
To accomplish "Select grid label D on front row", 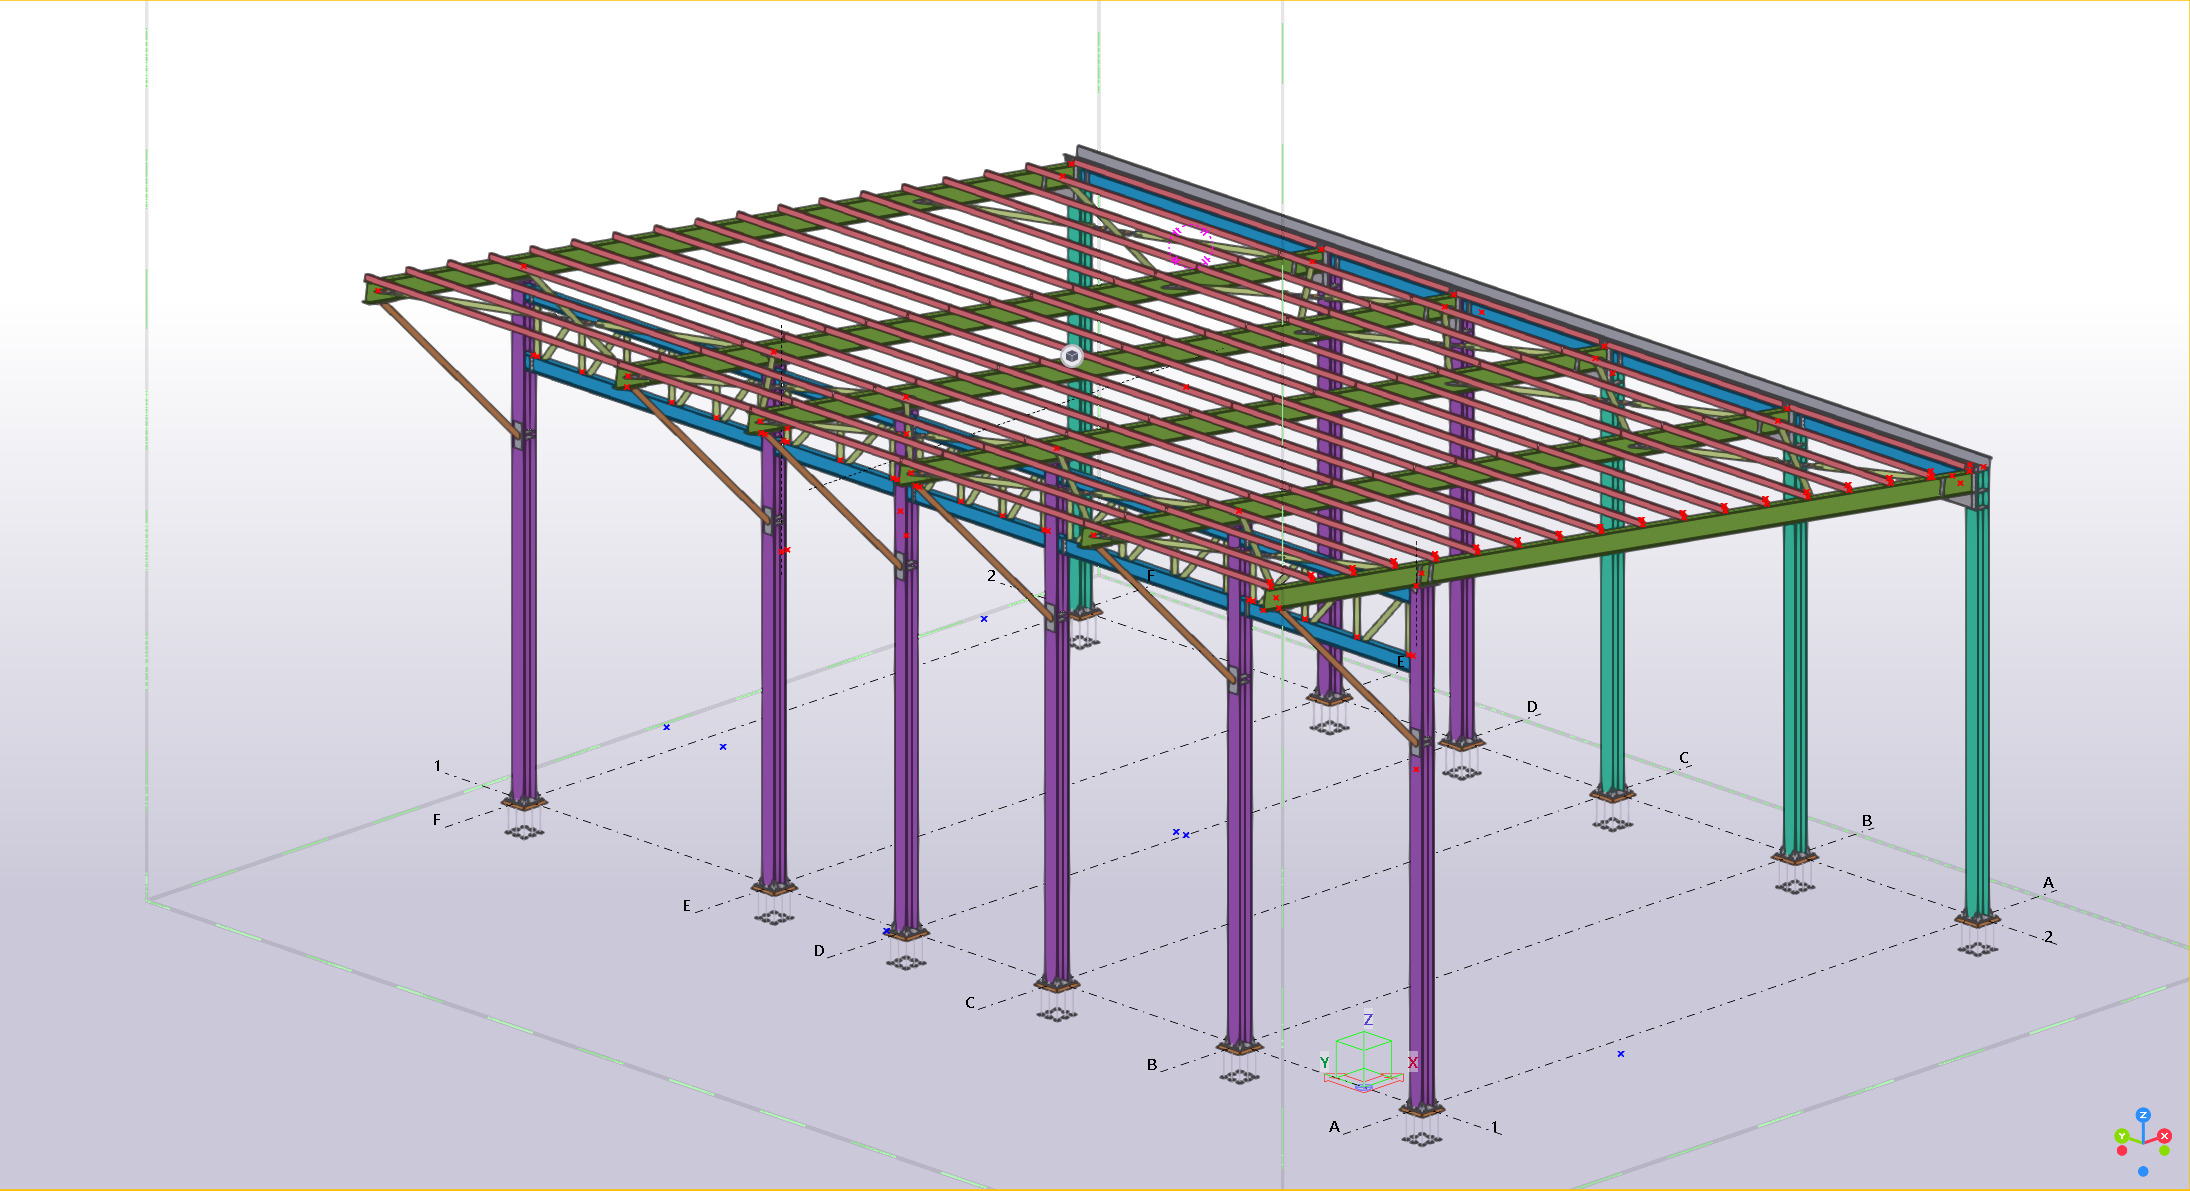I will [x=819, y=951].
